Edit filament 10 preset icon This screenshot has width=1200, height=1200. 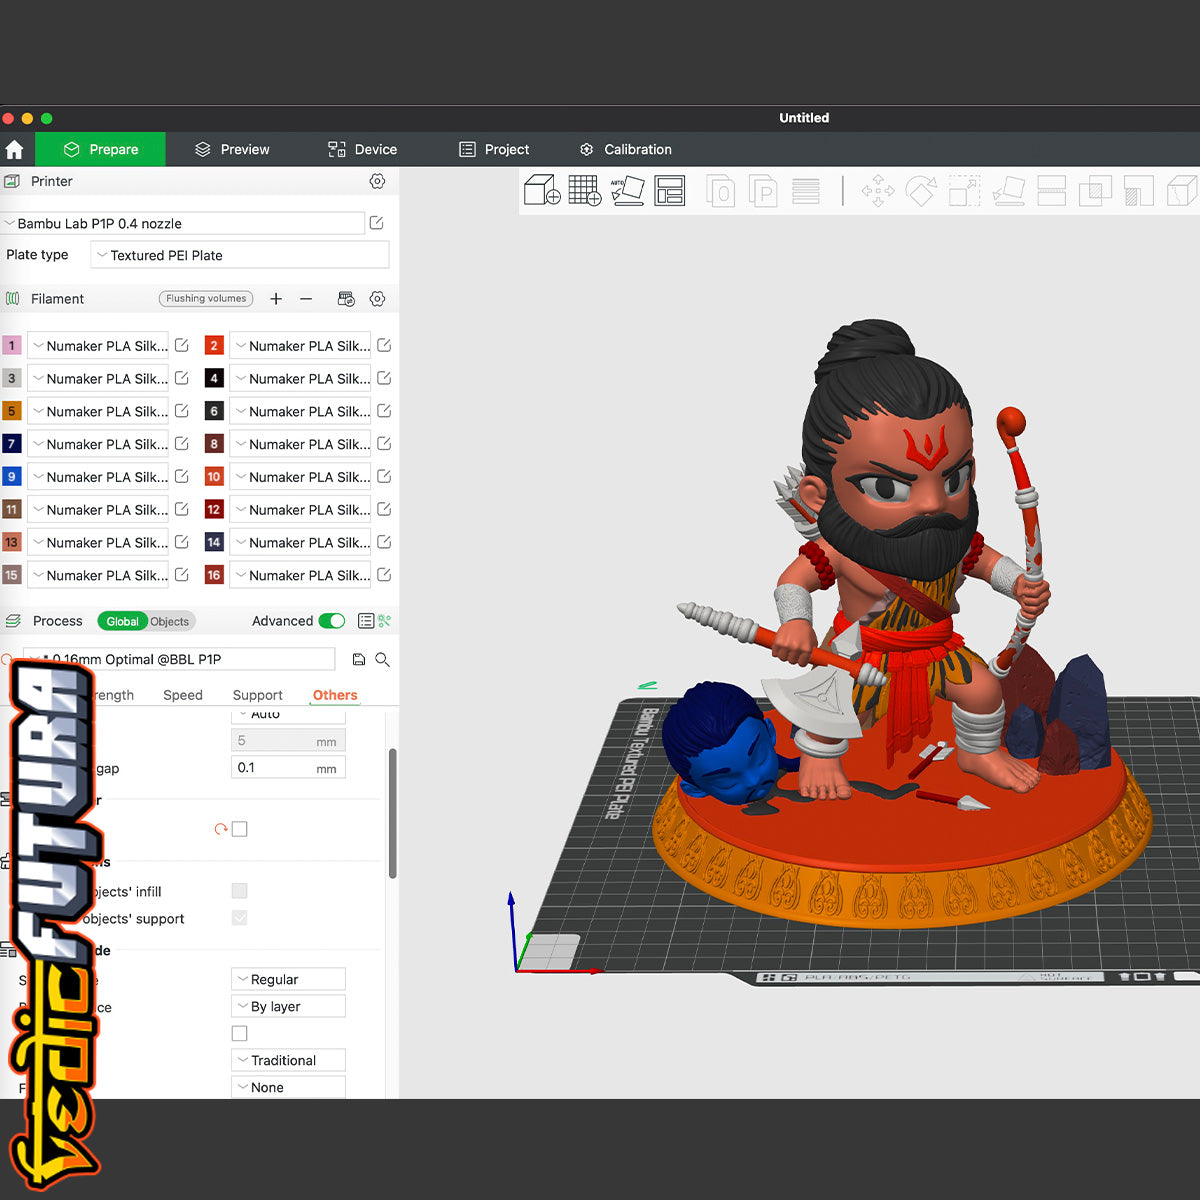click(x=384, y=476)
